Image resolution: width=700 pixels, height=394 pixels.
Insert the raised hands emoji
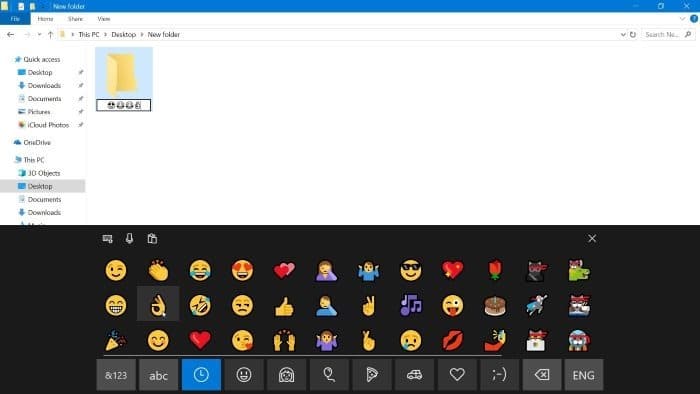pos(284,340)
